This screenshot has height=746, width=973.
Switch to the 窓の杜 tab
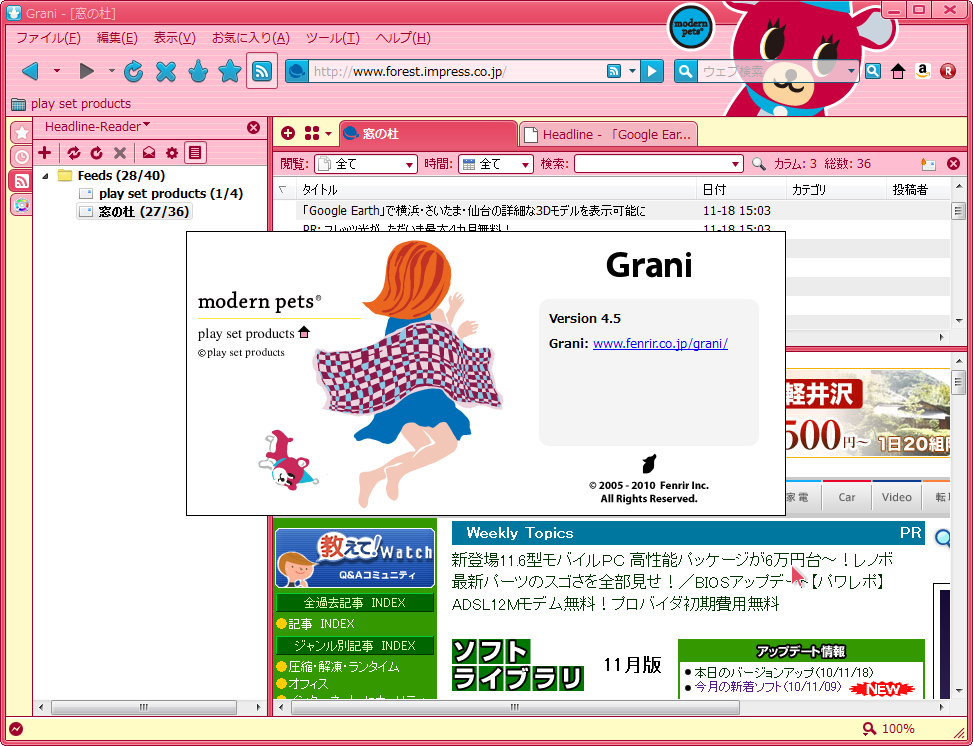click(428, 133)
